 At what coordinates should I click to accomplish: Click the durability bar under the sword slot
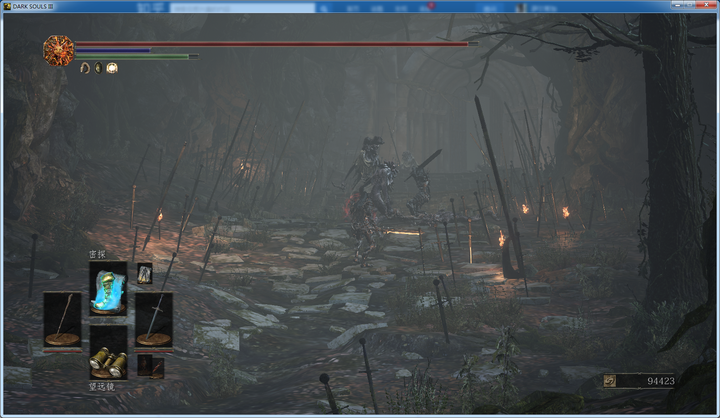(x=154, y=350)
